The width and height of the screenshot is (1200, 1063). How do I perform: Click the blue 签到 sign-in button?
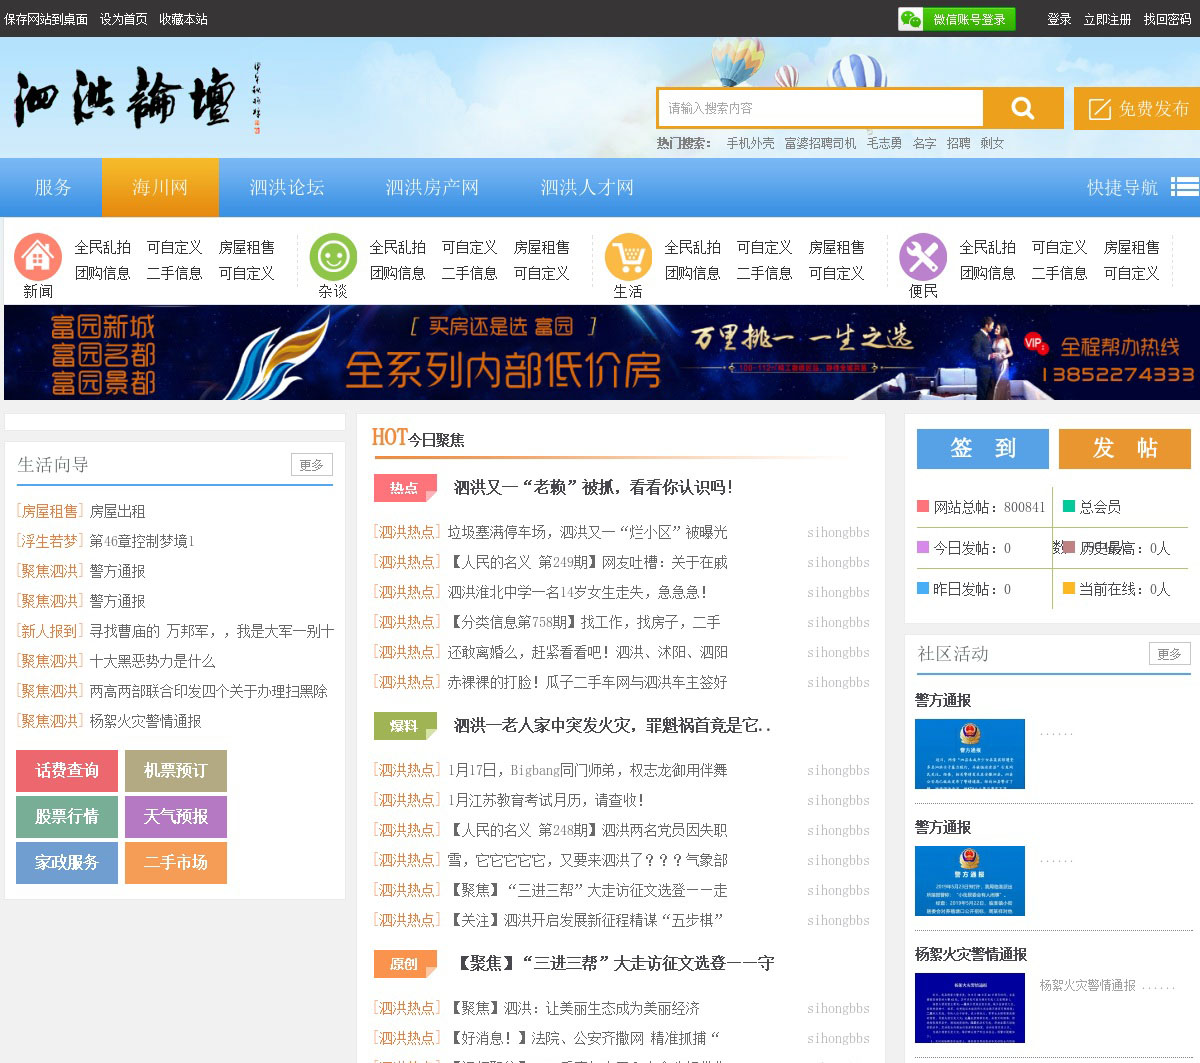(x=982, y=449)
